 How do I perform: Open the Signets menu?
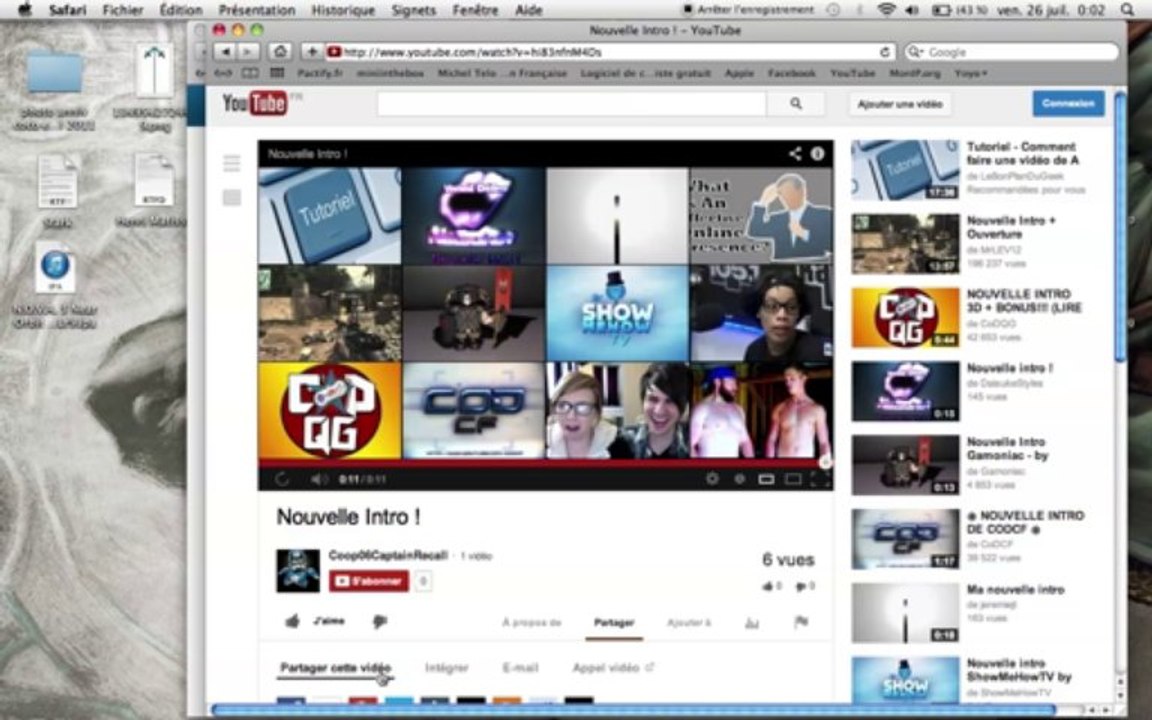coord(414,10)
